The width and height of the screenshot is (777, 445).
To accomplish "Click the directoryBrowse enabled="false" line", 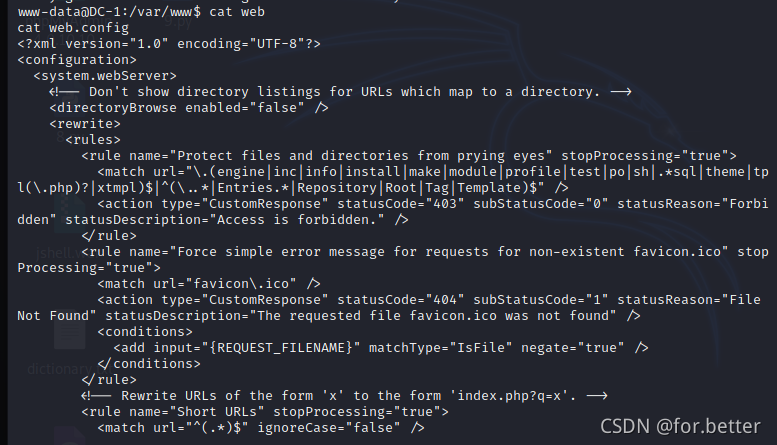I will click(x=189, y=108).
